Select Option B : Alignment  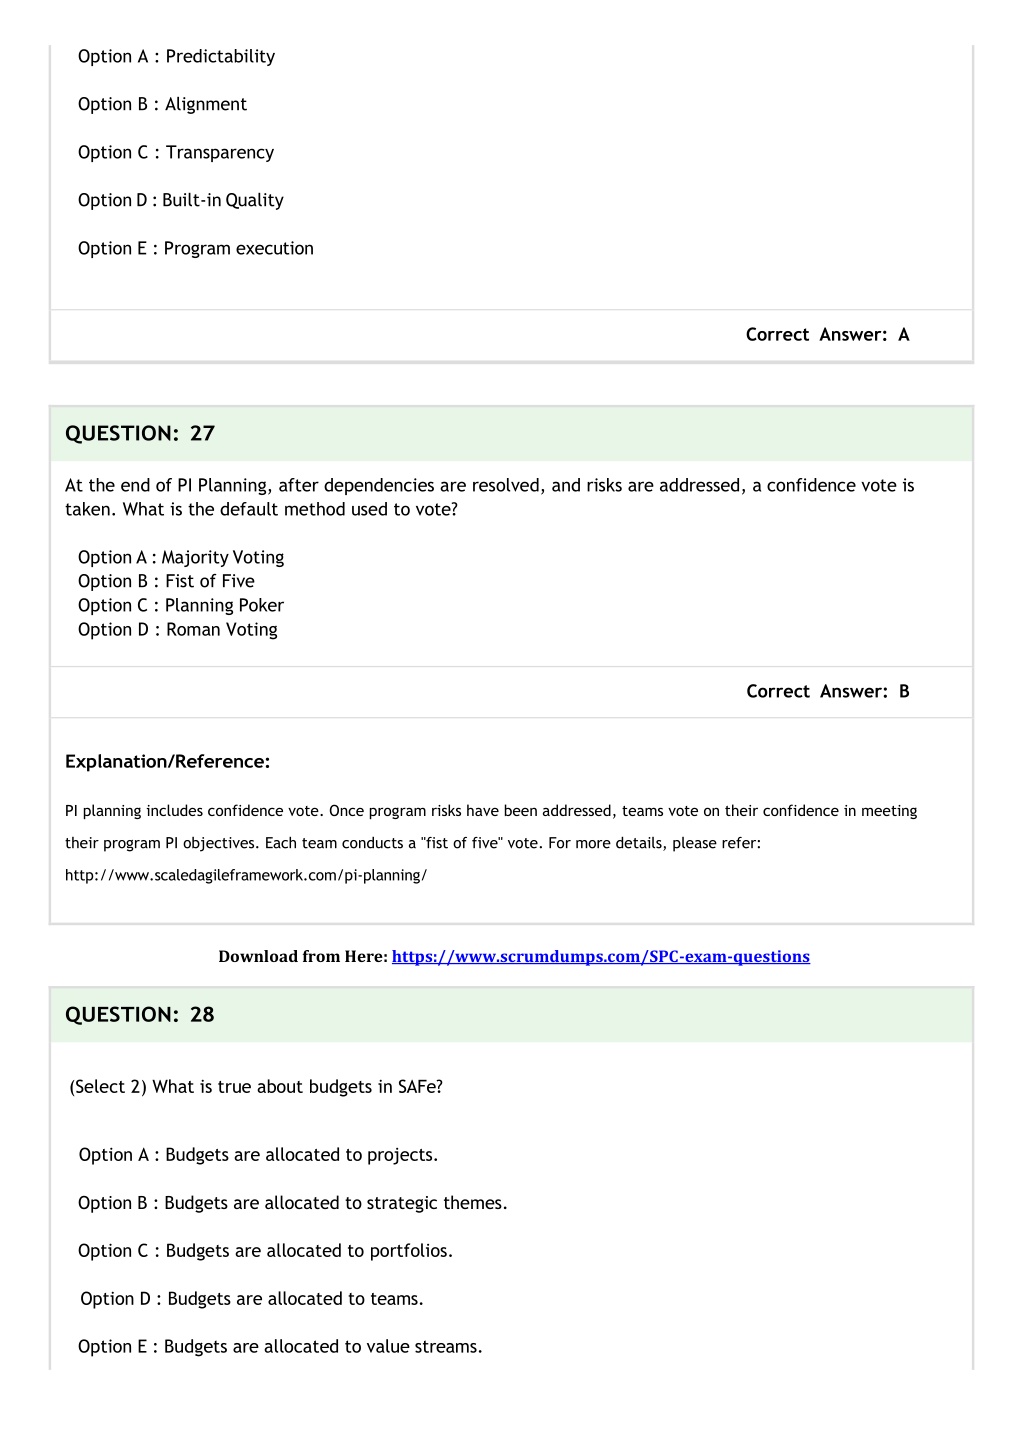pyautogui.click(x=162, y=105)
